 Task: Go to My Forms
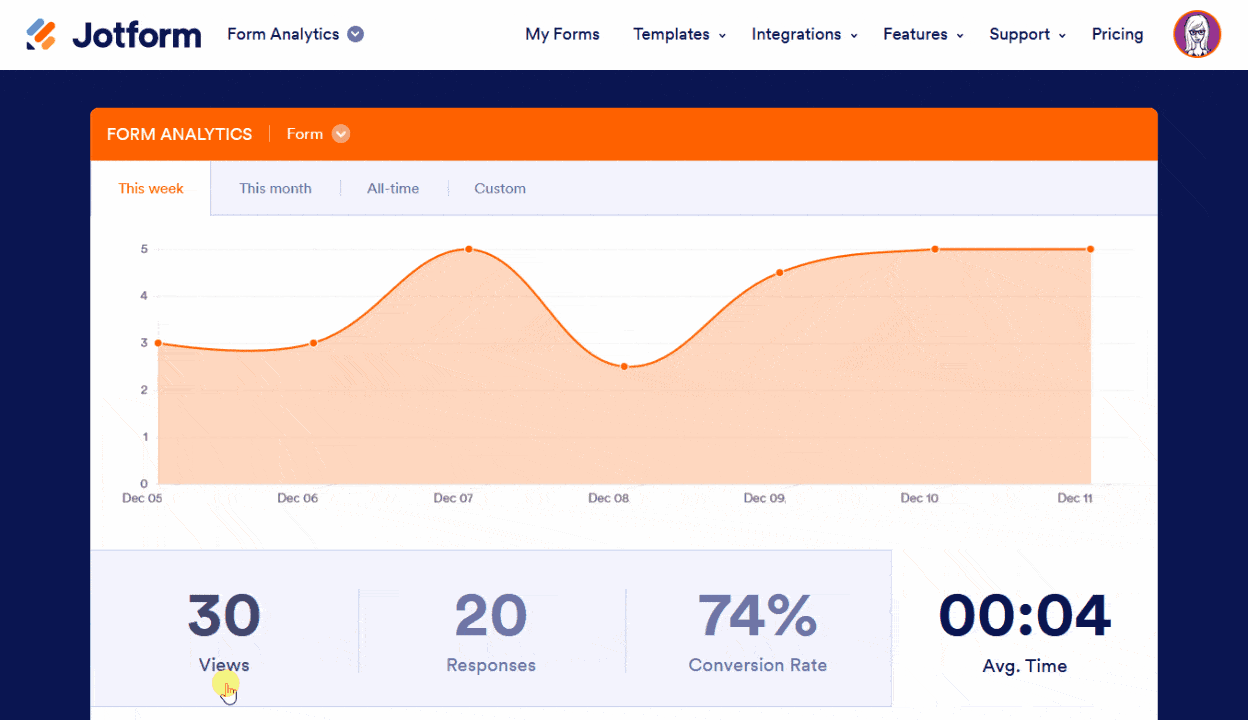point(562,34)
